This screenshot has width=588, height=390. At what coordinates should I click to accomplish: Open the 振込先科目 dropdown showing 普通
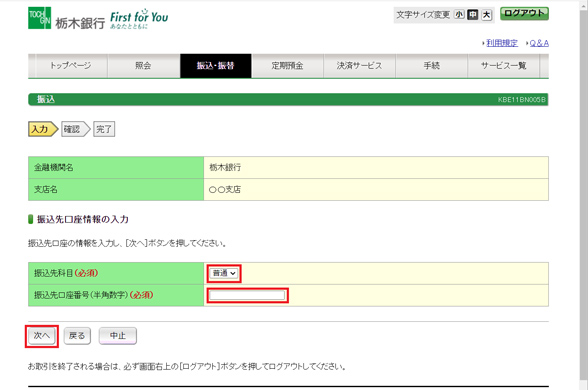tap(224, 273)
